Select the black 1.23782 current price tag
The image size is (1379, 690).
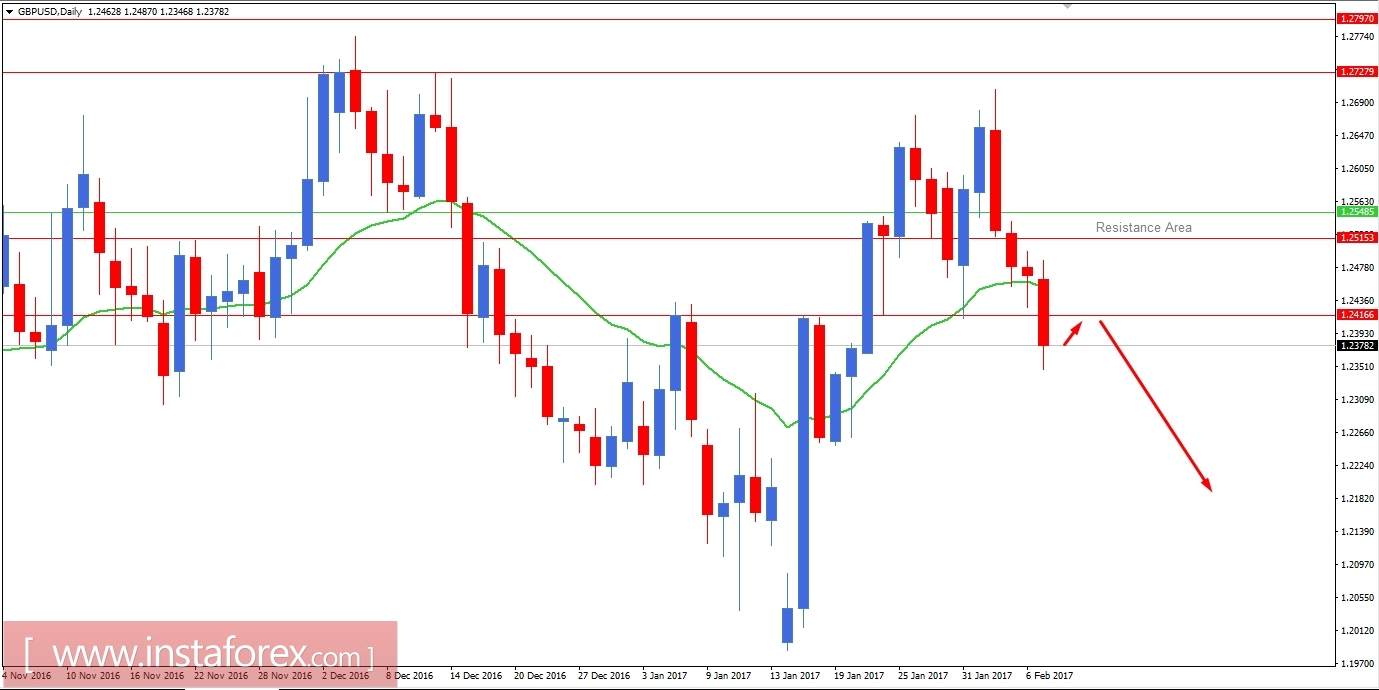point(1355,344)
